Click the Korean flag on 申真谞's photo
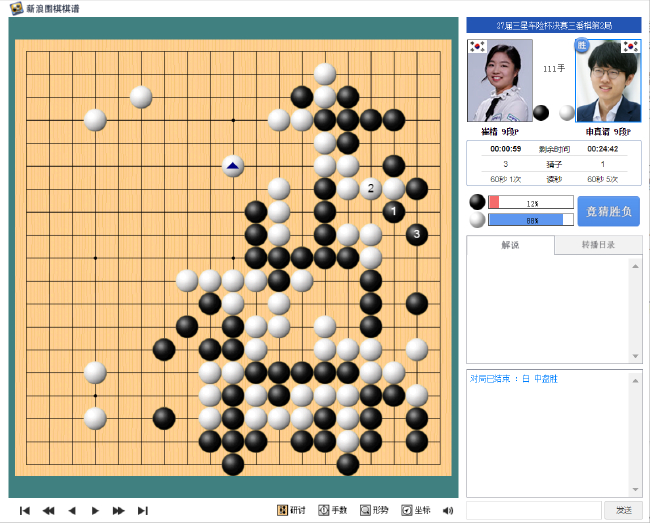 tap(631, 46)
